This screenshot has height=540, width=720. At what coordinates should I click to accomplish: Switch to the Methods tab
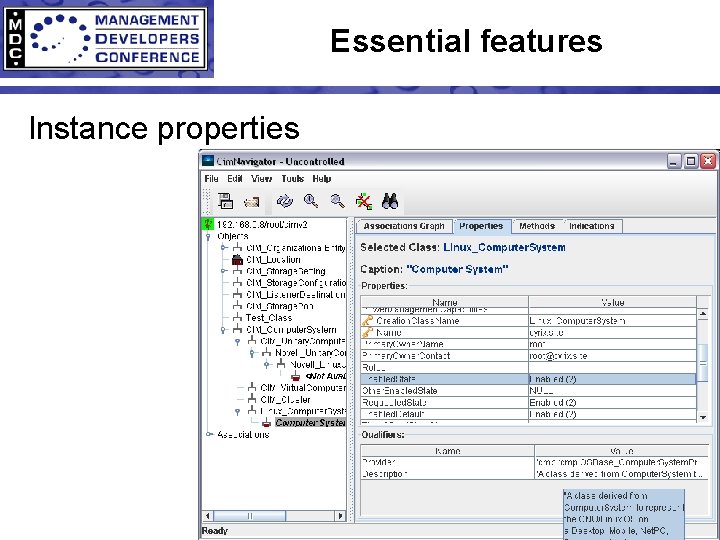[537, 226]
